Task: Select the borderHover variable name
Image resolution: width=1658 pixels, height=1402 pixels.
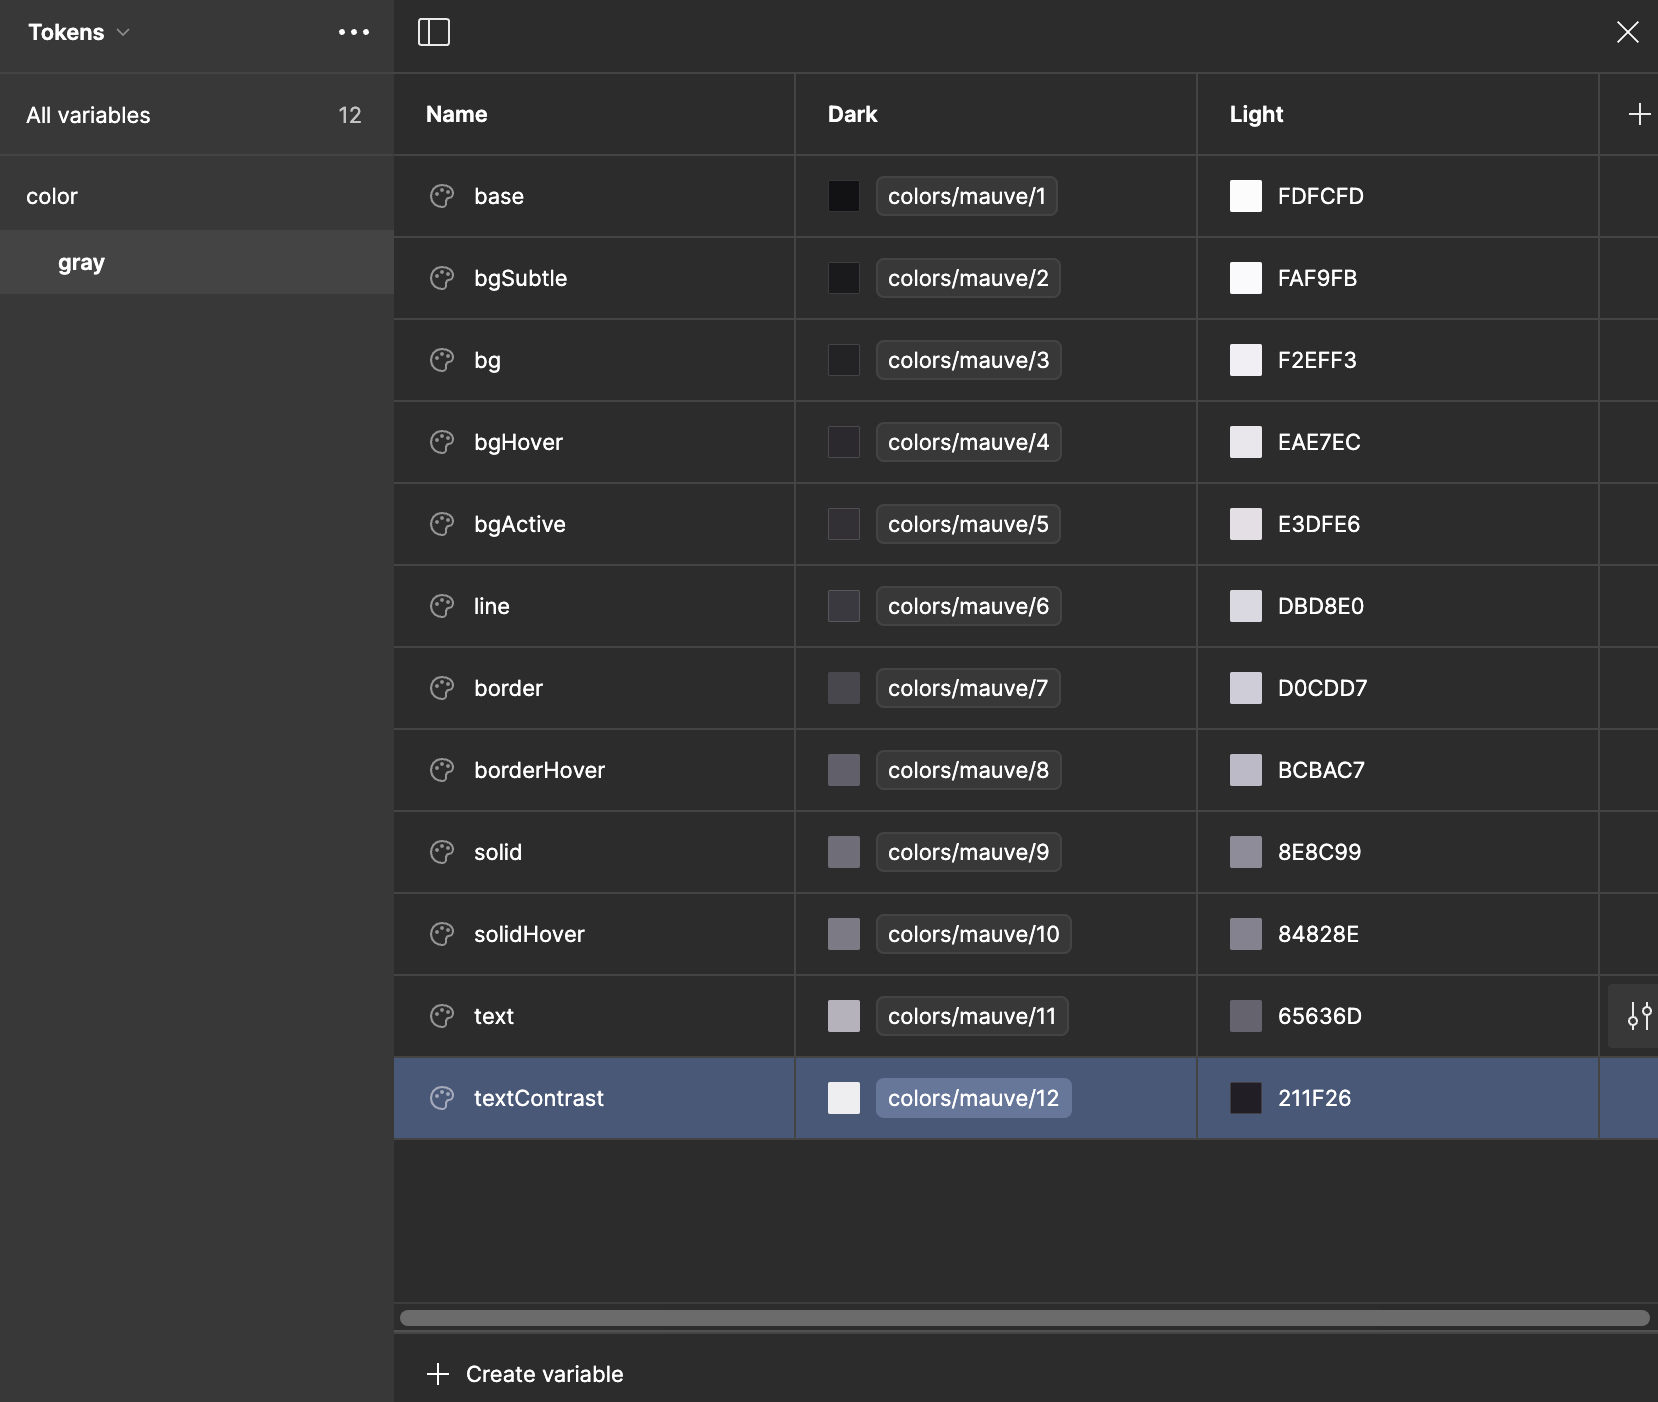Action: pyautogui.click(x=540, y=770)
